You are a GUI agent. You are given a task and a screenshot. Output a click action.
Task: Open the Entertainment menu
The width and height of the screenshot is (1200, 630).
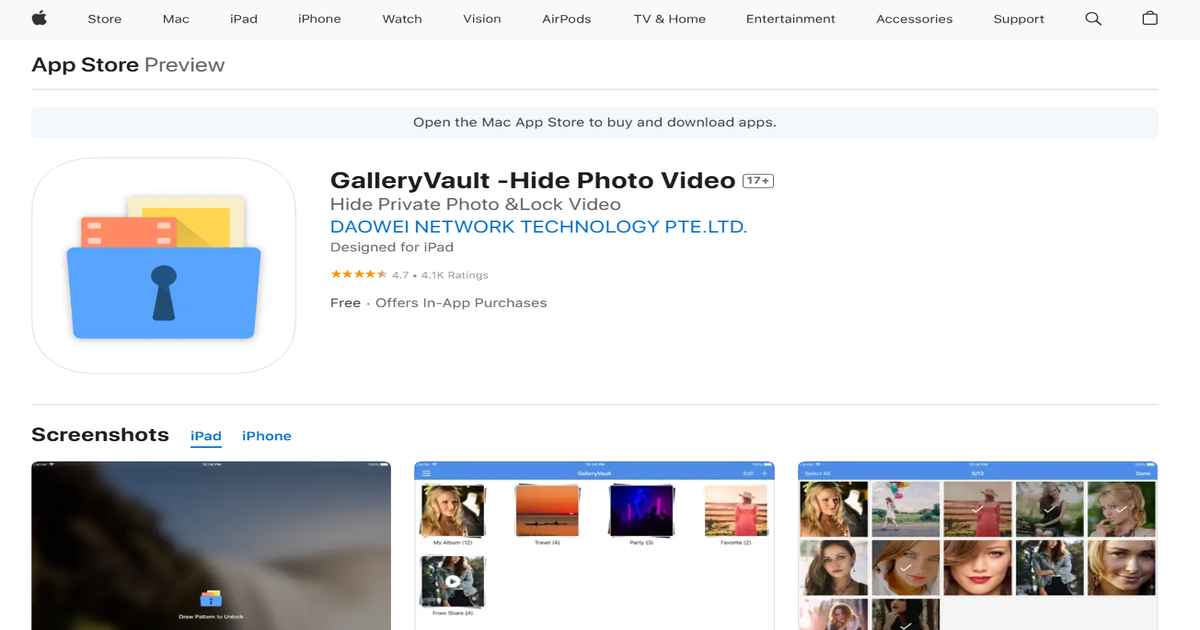pyautogui.click(x=791, y=19)
